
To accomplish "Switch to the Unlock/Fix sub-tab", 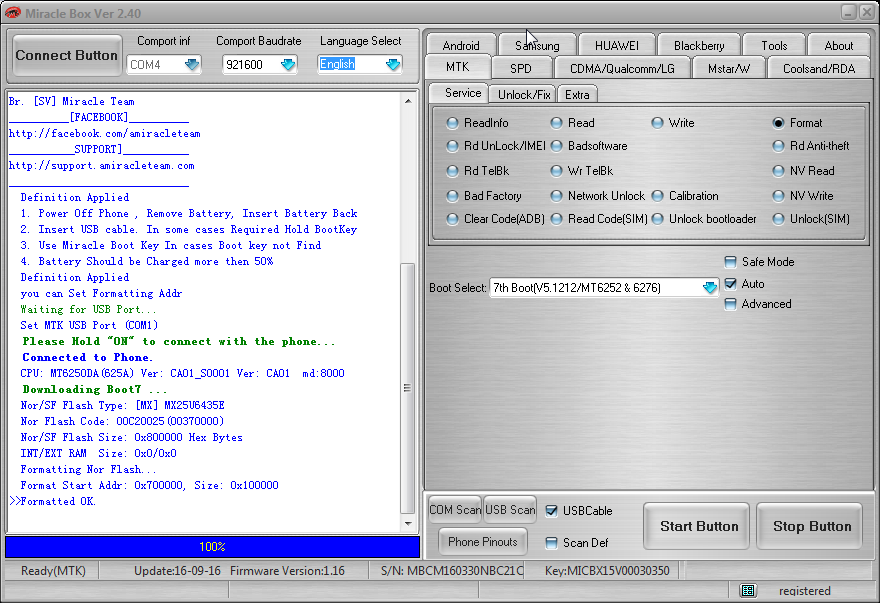I will [x=524, y=94].
